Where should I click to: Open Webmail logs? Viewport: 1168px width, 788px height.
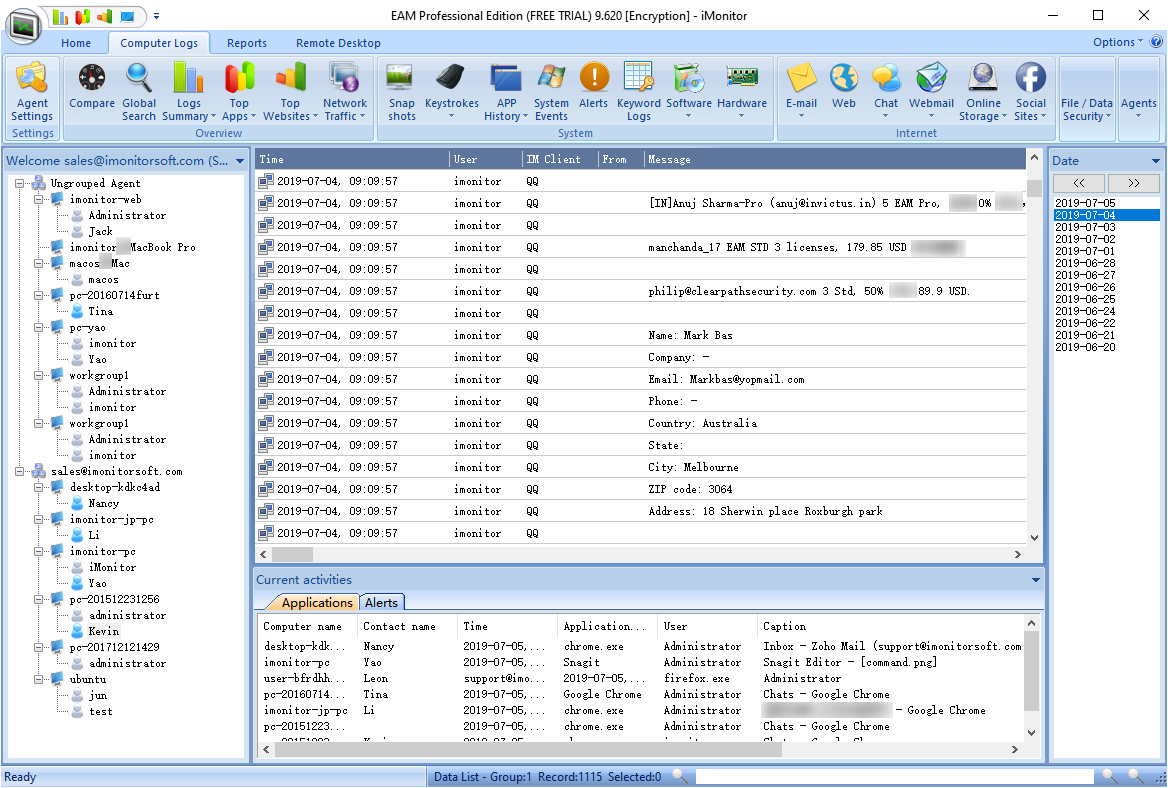click(x=931, y=92)
